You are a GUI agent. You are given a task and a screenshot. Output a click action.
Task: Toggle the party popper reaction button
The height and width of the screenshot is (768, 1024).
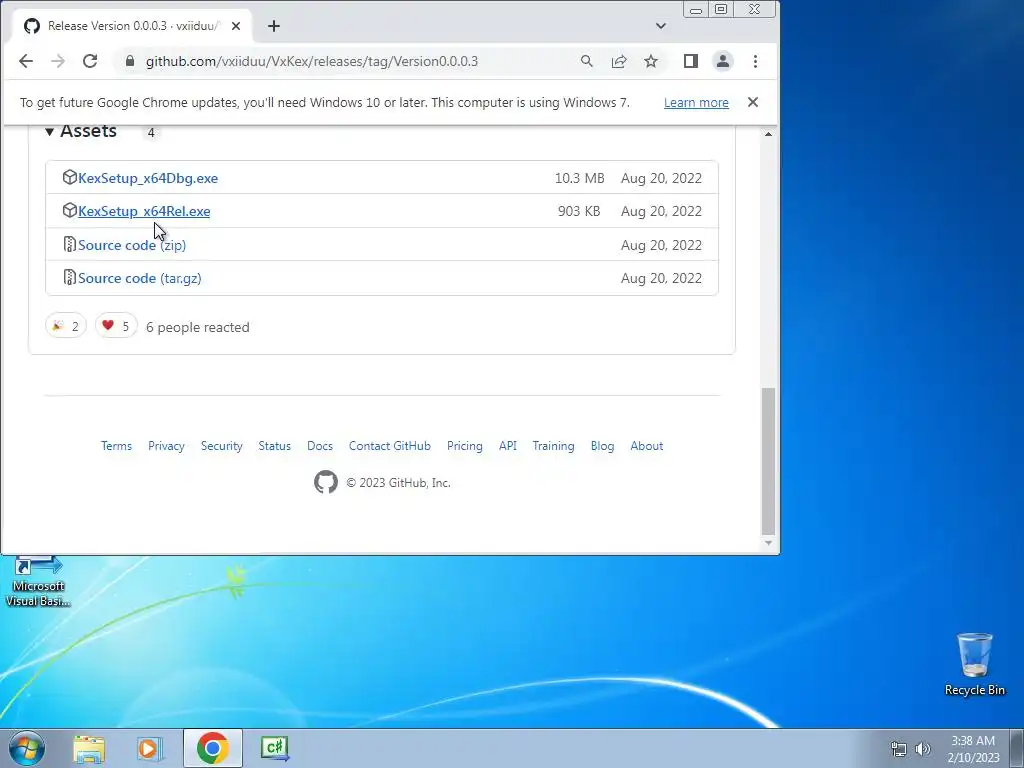(x=66, y=326)
